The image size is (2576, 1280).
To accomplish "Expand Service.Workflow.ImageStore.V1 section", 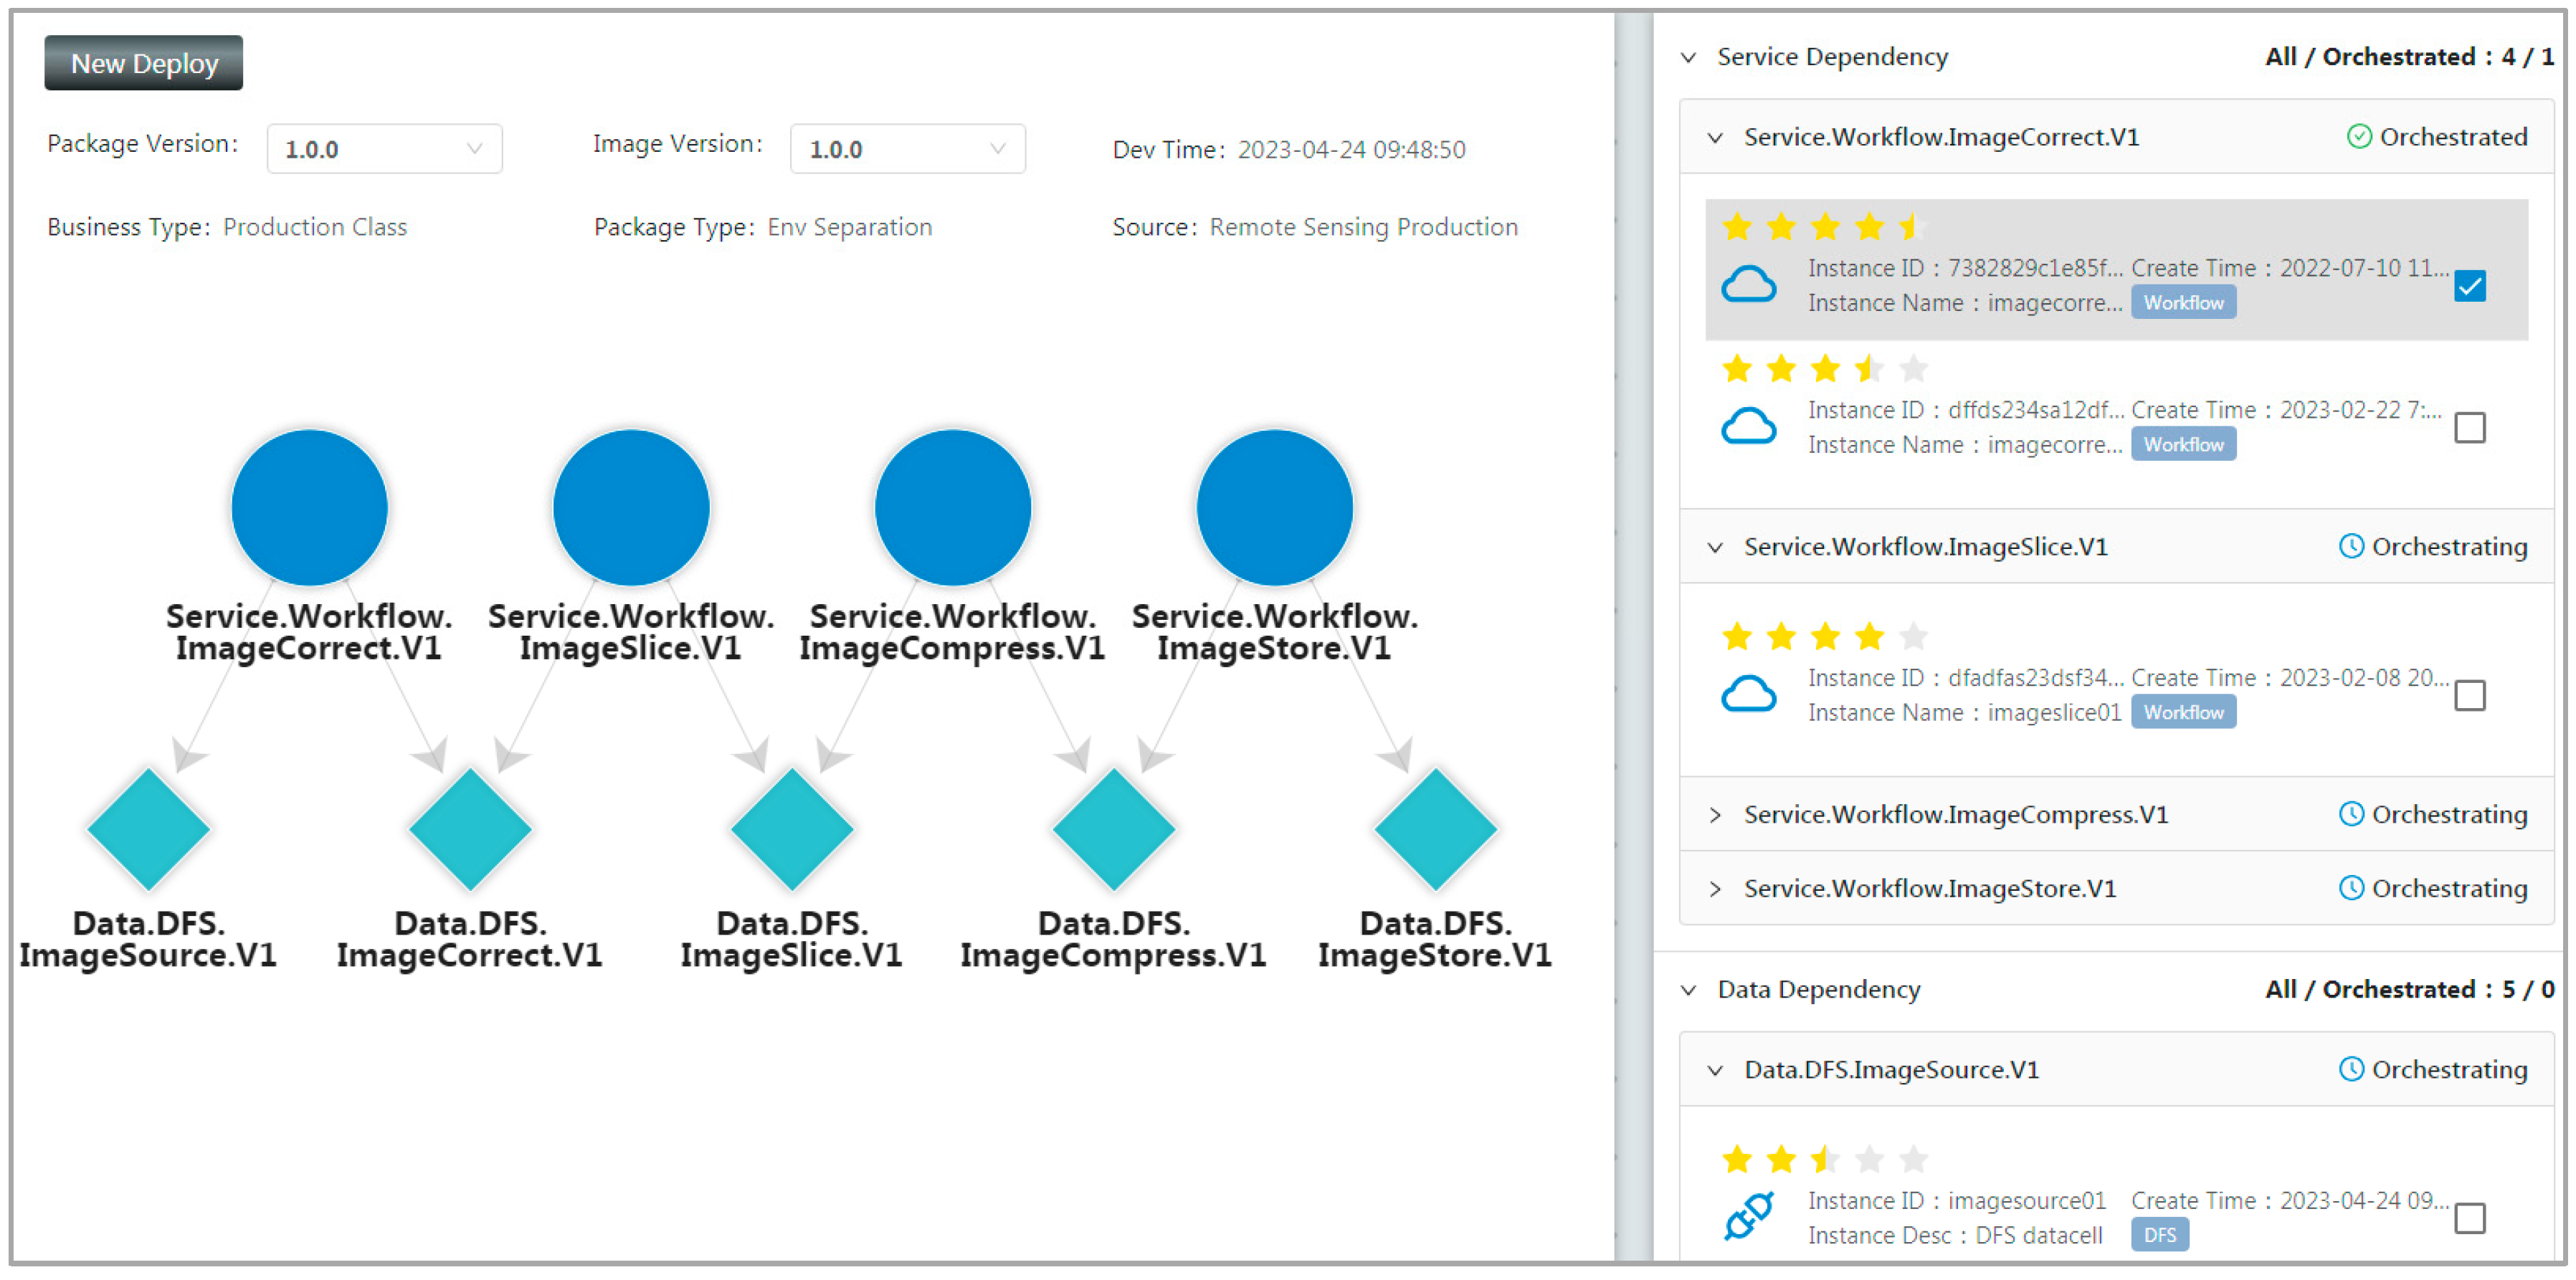I will (x=1715, y=889).
